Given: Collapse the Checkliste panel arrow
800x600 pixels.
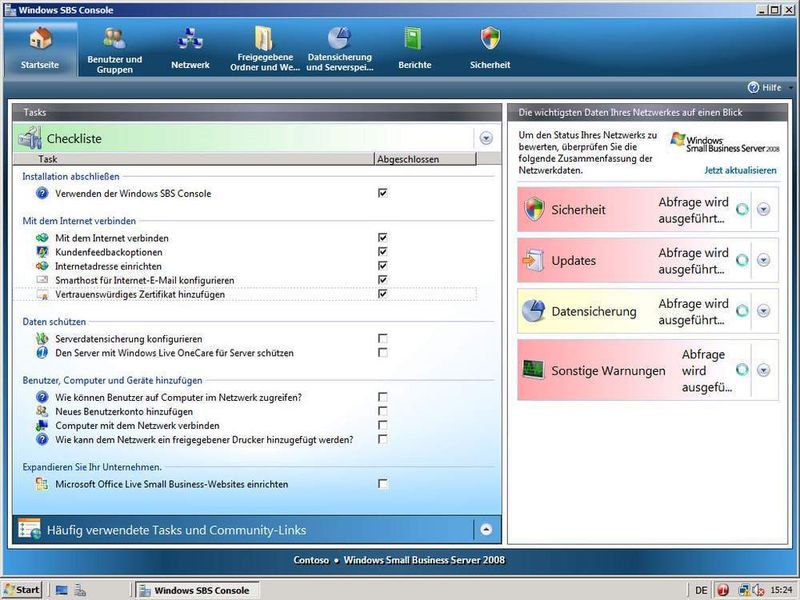Looking at the screenshot, I should (x=486, y=139).
